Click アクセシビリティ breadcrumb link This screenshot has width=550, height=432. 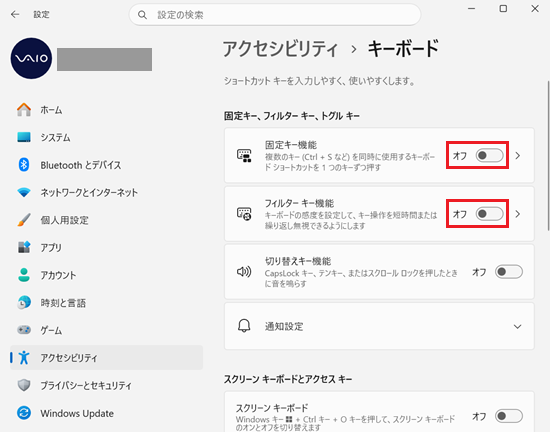(x=280, y=48)
